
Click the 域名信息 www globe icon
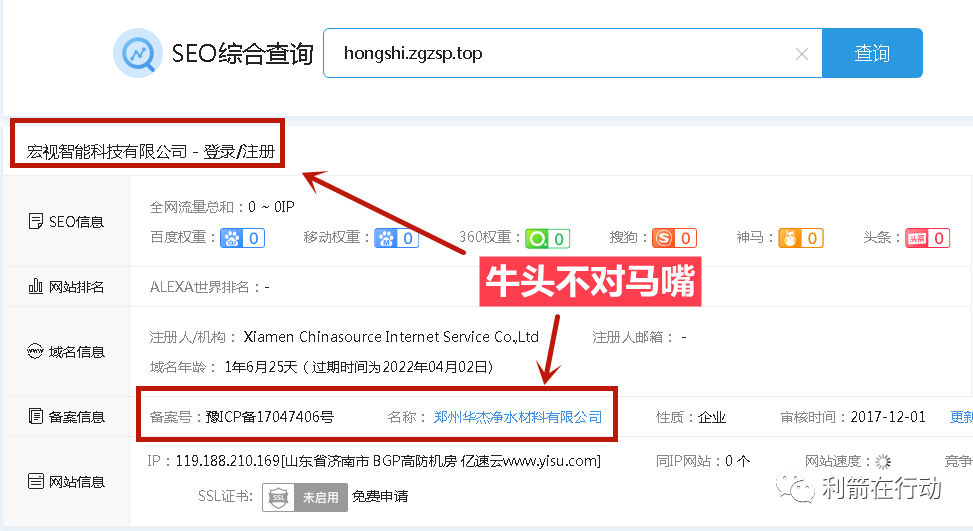click(35, 351)
